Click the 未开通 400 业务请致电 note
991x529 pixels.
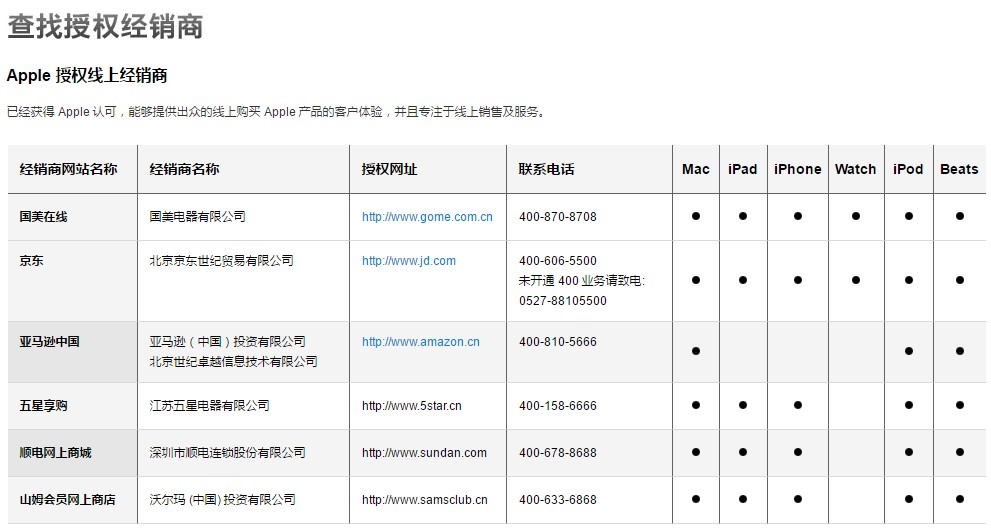(582, 281)
